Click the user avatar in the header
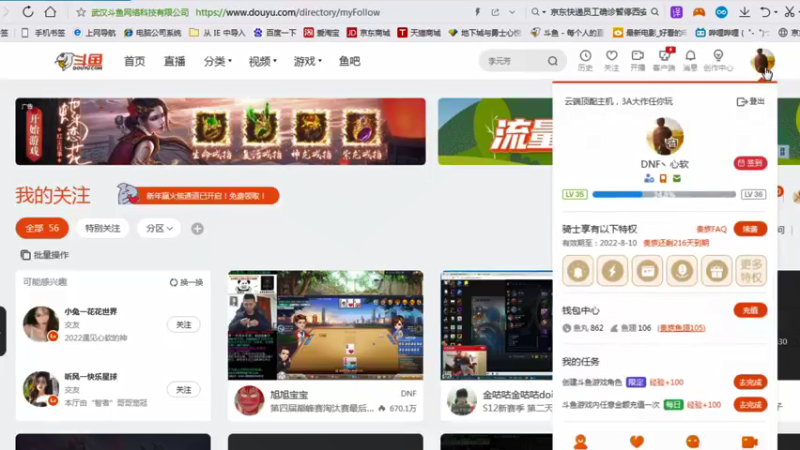 point(762,61)
